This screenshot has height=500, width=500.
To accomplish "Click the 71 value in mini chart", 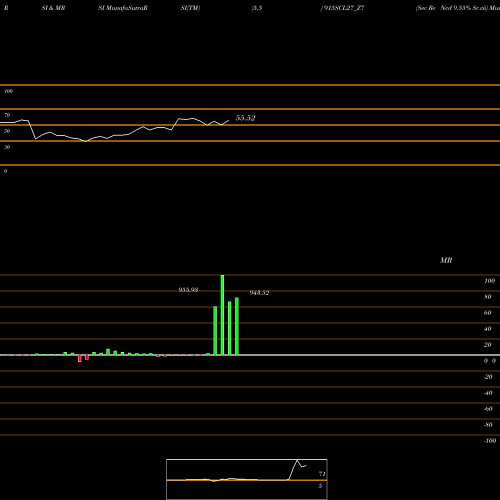I will pyautogui.click(x=322, y=474).
